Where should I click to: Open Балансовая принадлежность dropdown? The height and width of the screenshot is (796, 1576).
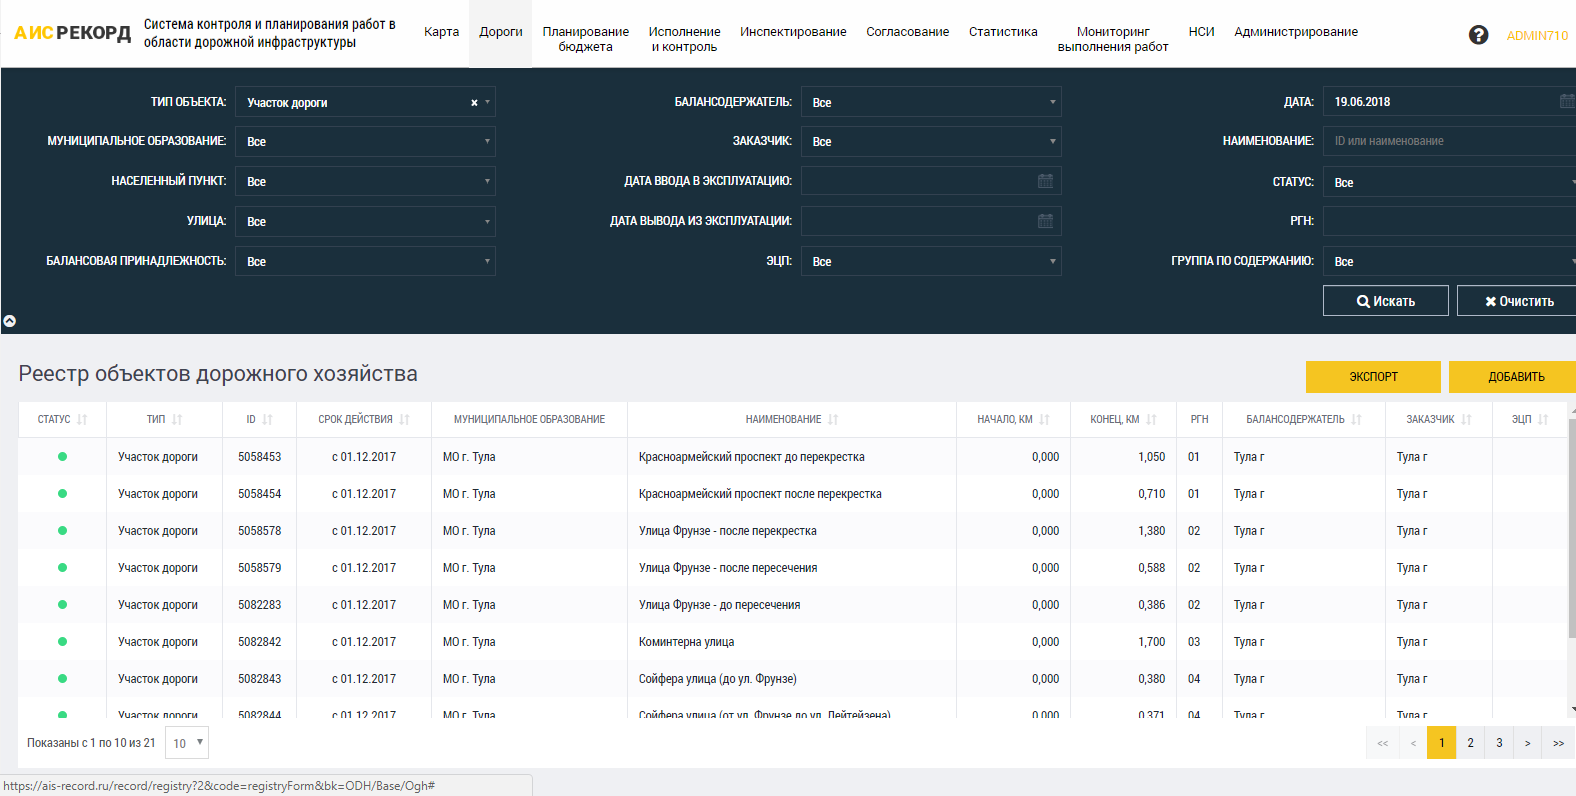(x=365, y=261)
